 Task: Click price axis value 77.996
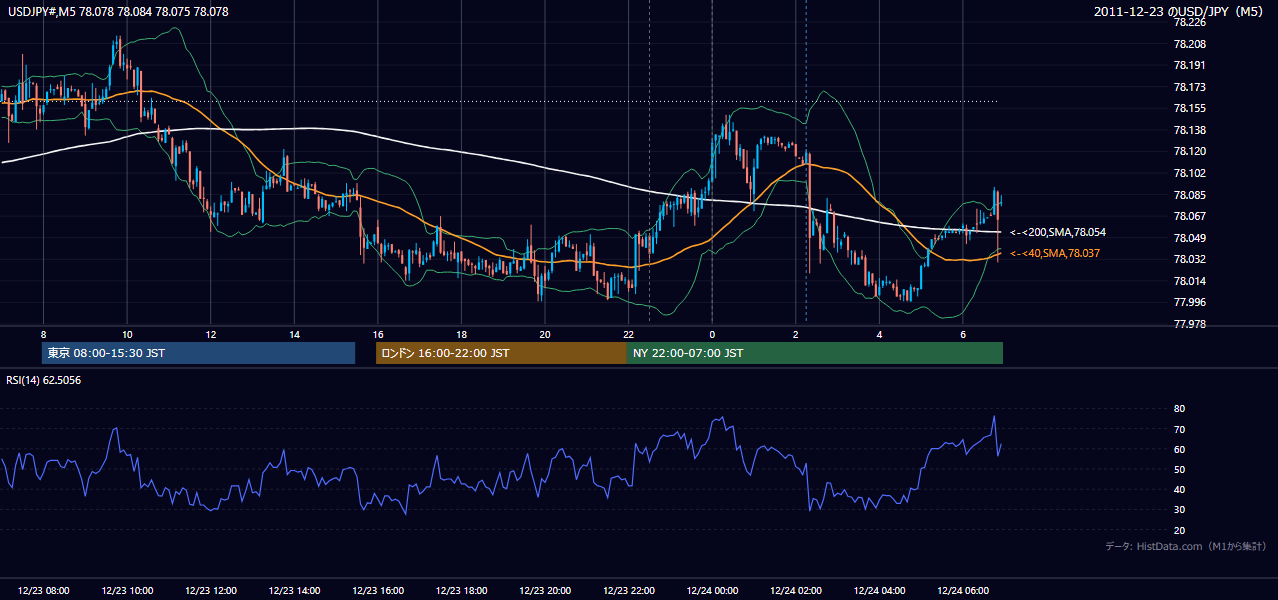[1189, 302]
